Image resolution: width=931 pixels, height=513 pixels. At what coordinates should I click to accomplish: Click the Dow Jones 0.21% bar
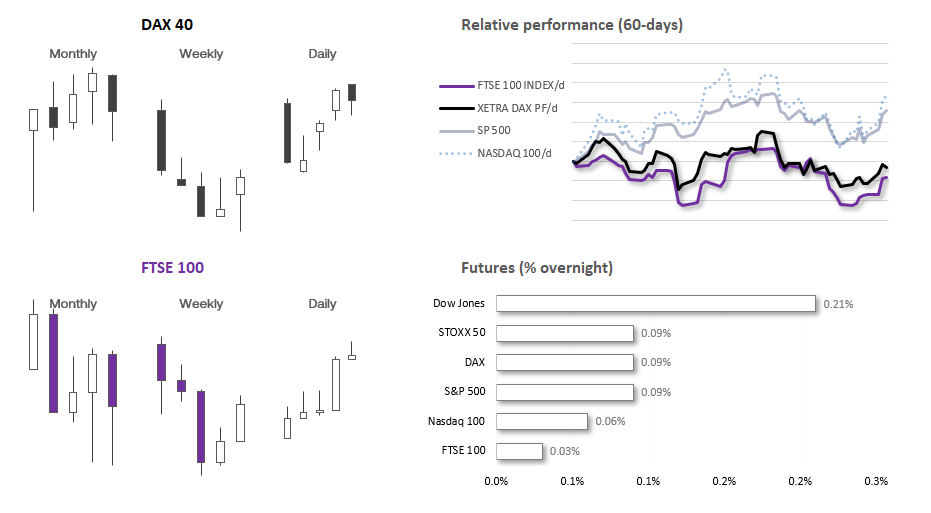coord(656,303)
